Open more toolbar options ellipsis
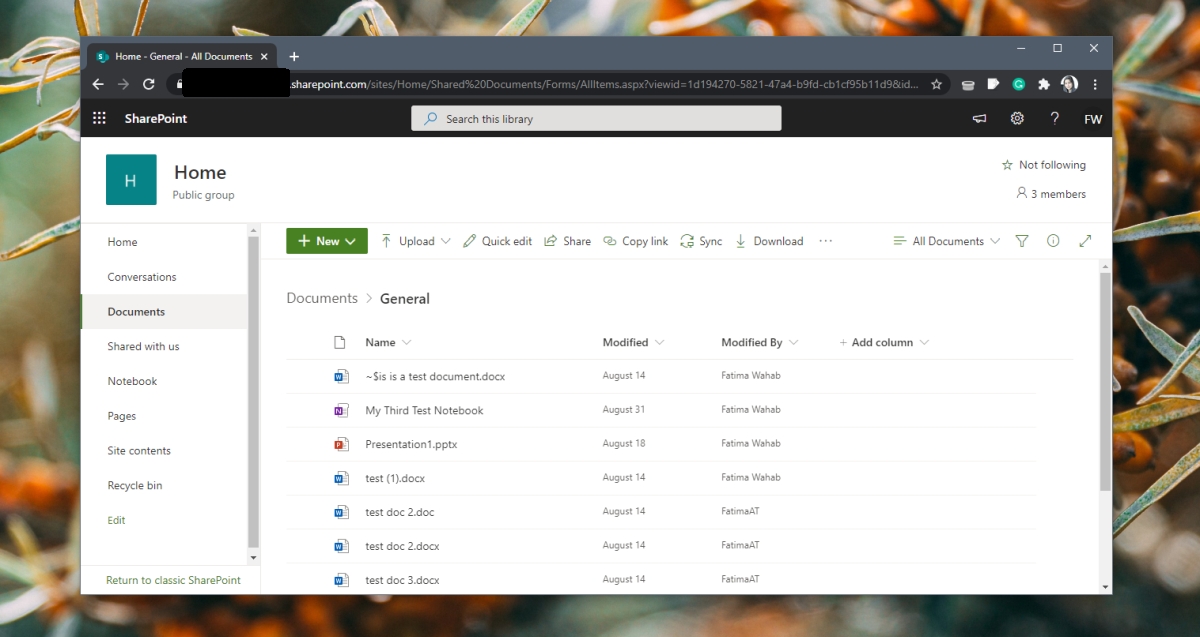This screenshot has height=637, width=1200. (x=825, y=241)
